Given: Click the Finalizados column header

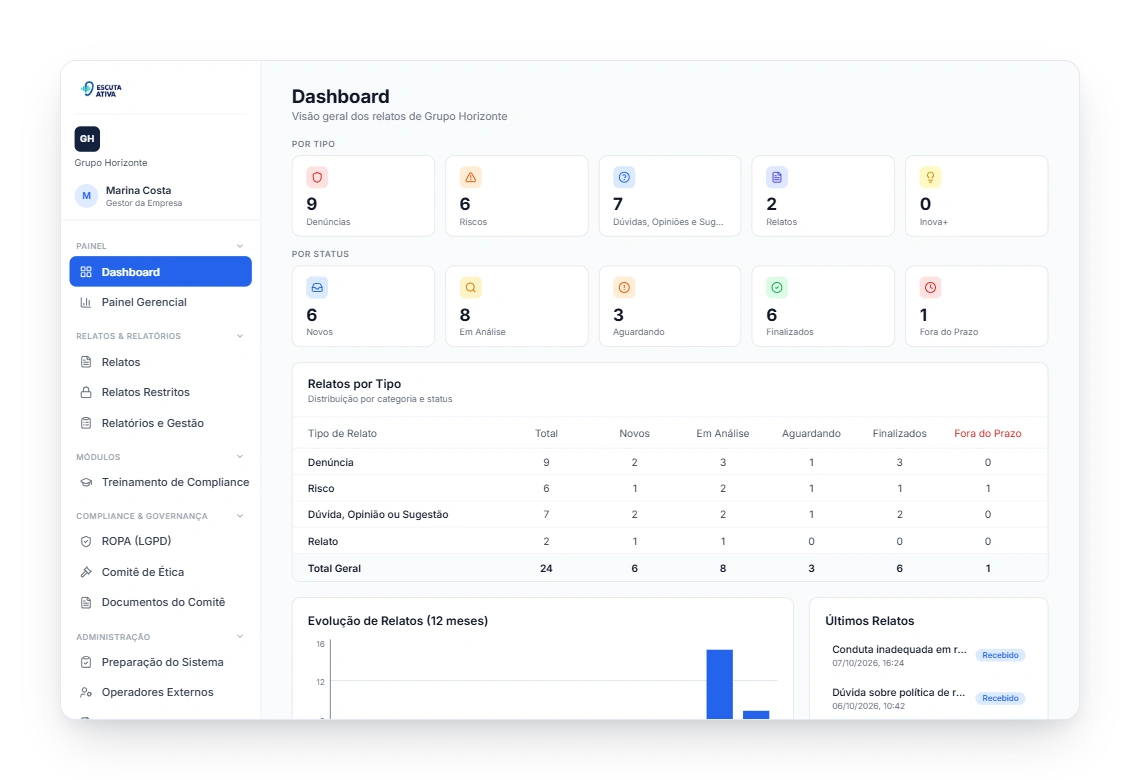Looking at the screenshot, I should coord(899,434).
